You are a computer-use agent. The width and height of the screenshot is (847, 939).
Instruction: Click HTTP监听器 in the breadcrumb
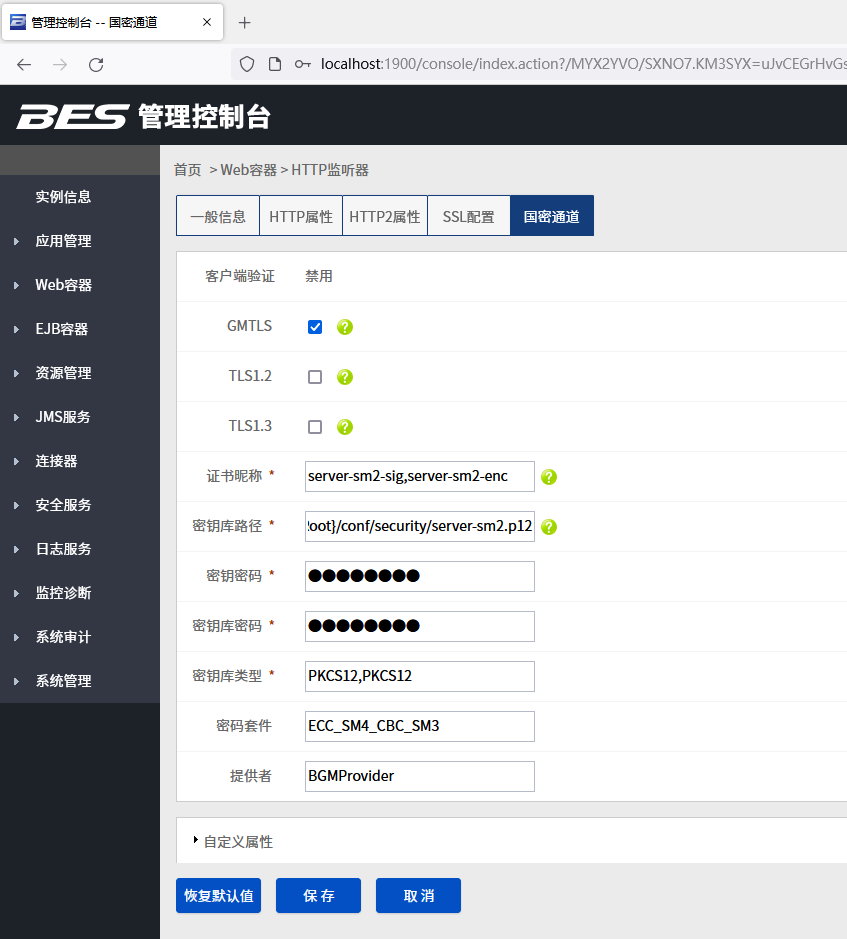pos(330,170)
